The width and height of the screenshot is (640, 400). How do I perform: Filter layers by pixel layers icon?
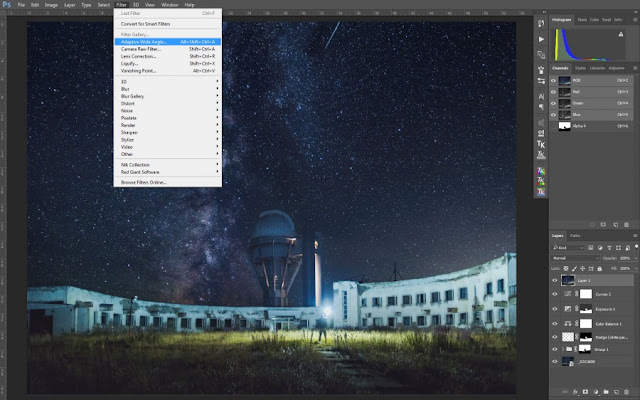(591, 248)
